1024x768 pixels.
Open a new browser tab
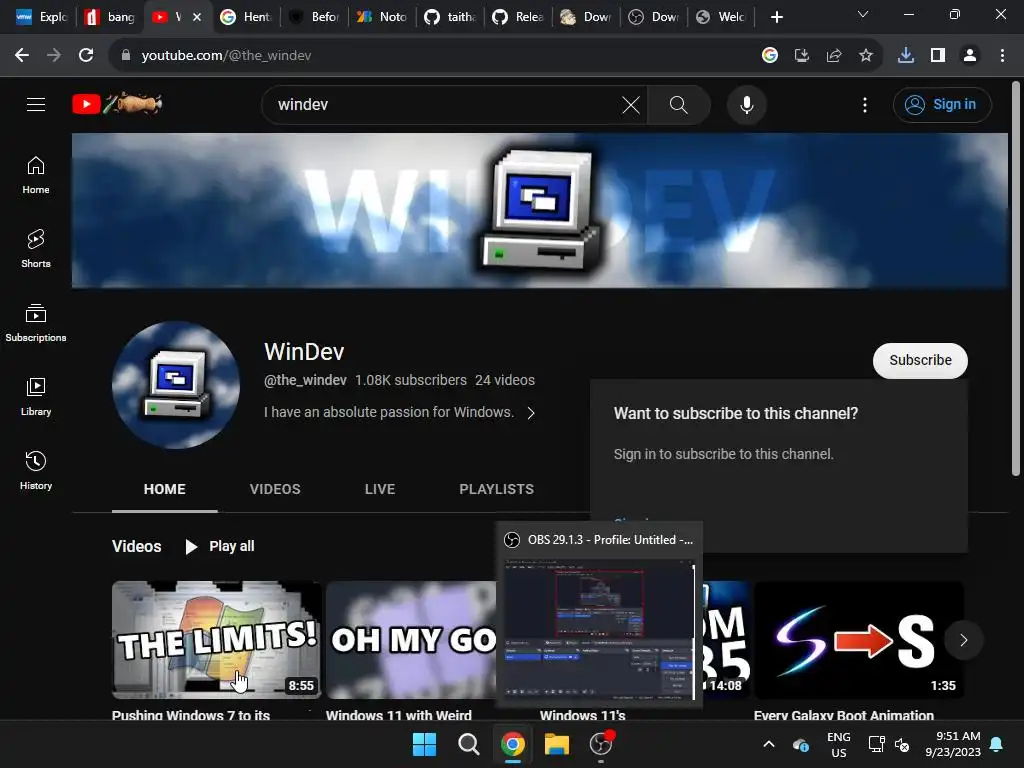776,17
